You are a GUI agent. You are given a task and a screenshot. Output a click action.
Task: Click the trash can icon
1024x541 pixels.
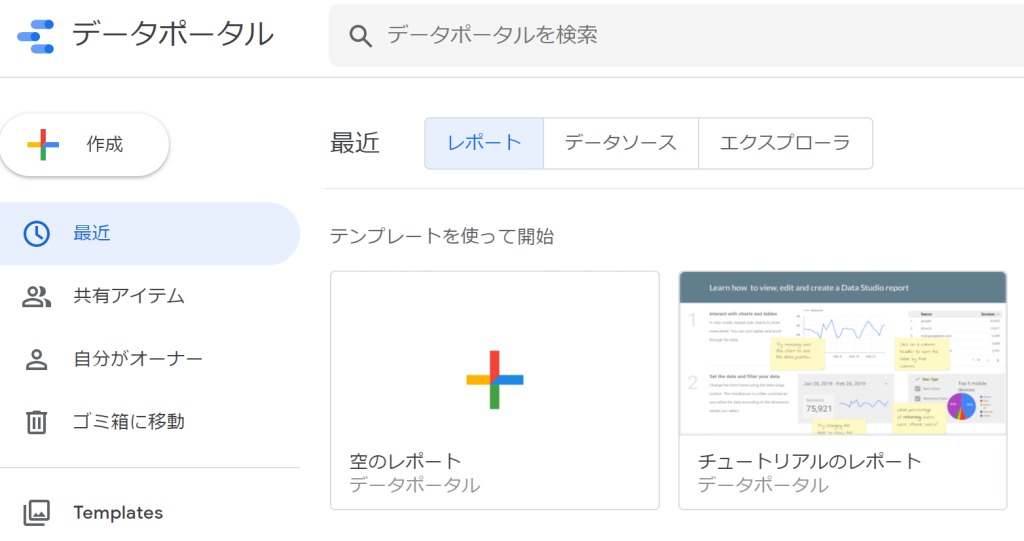pyautogui.click(x=37, y=421)
